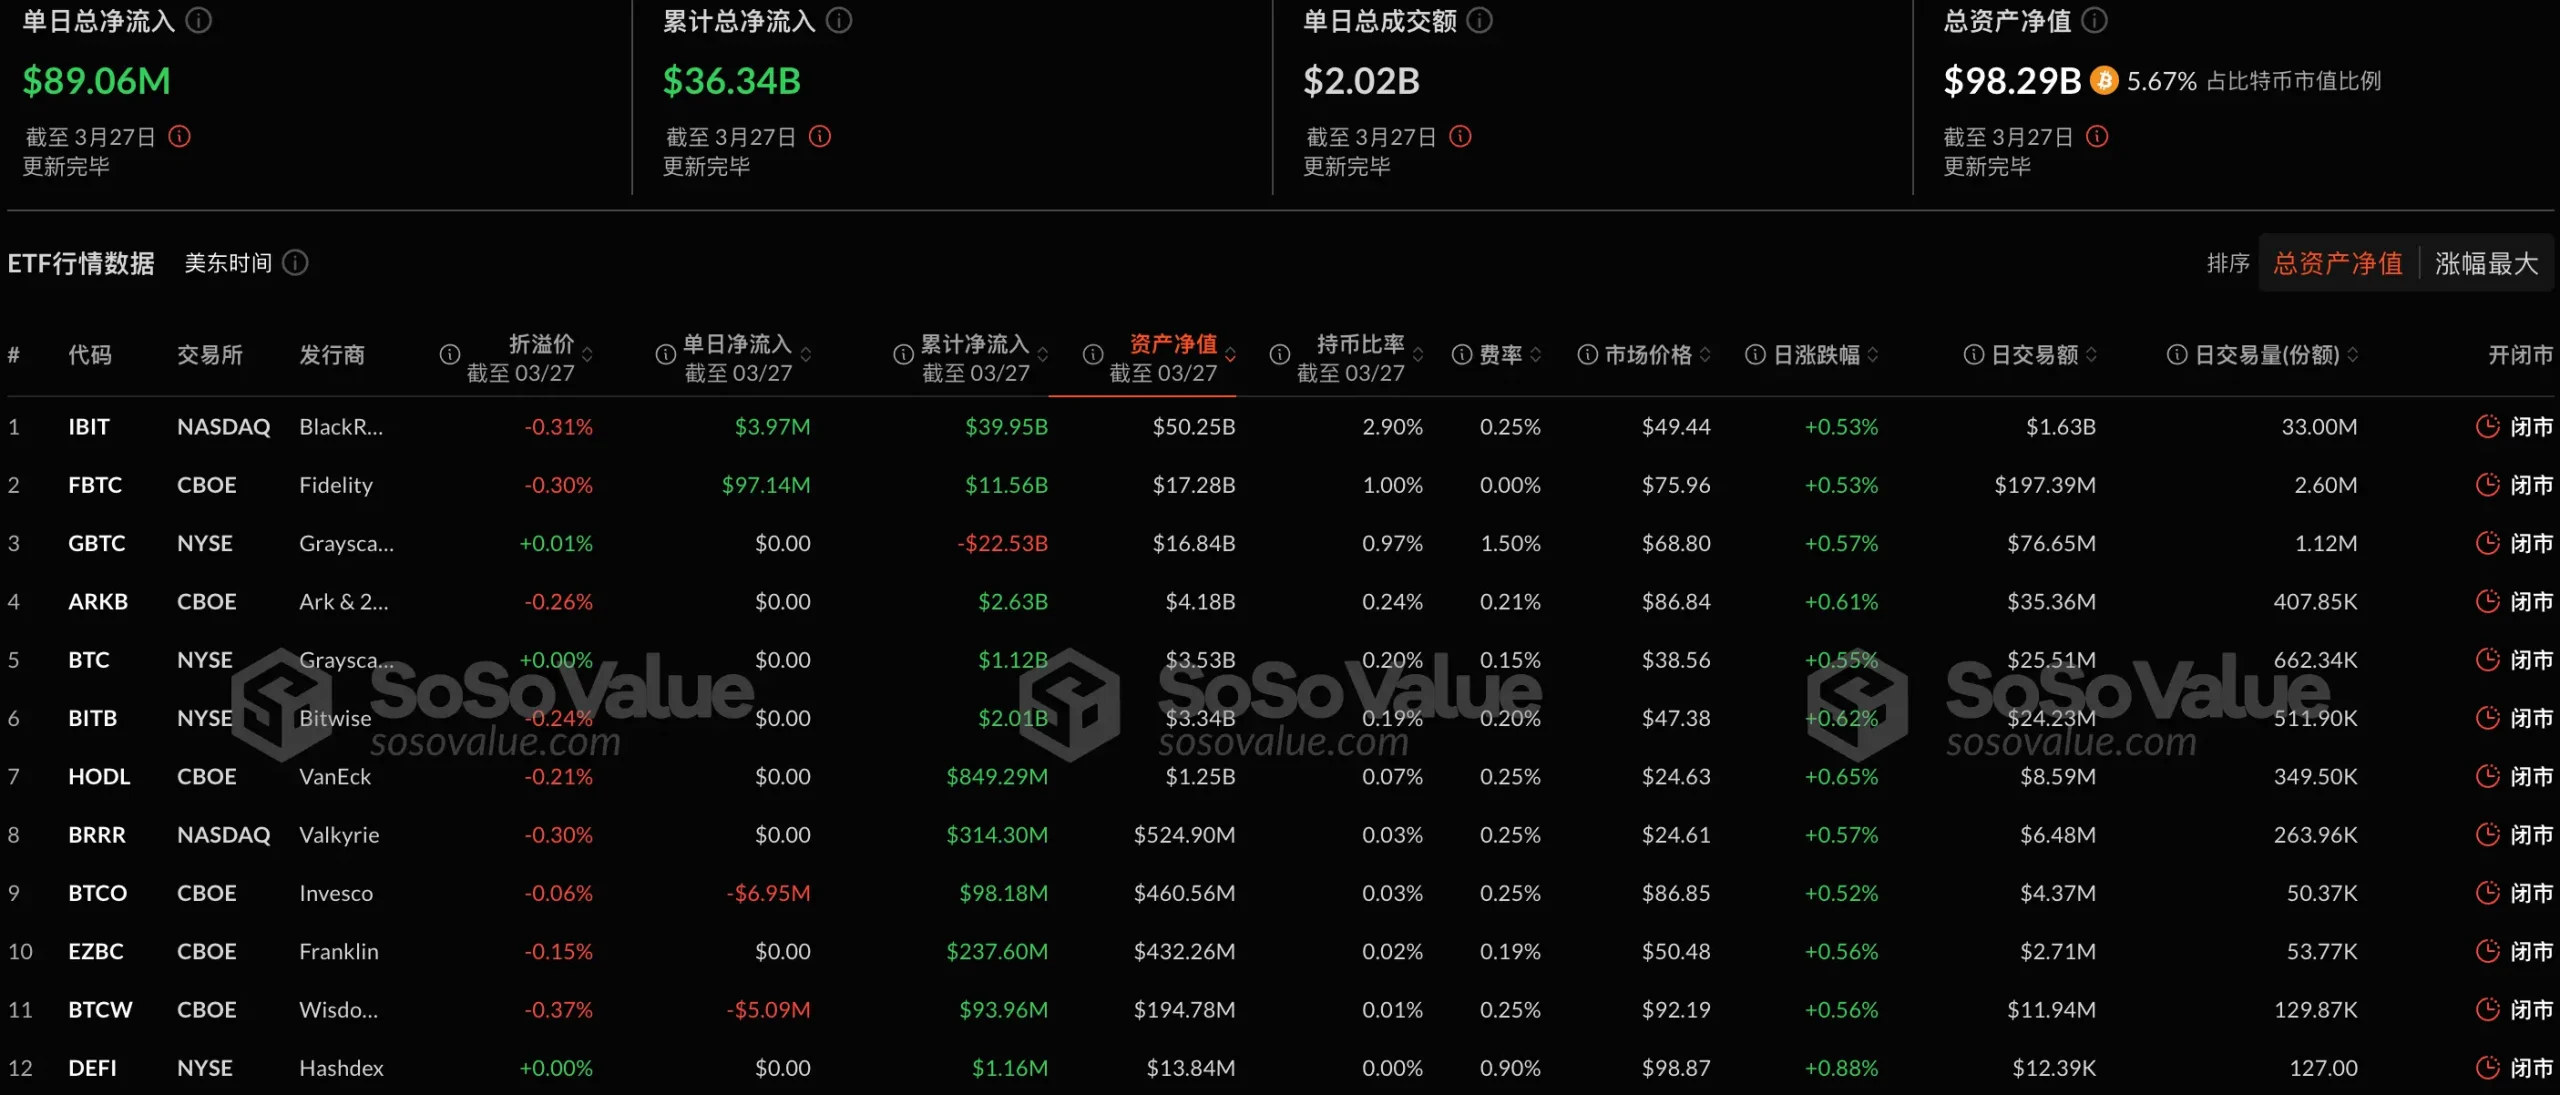Click the ETF行情数据 section header
Viewport: 2560px width, 1095px height.
(x=81, y=263)
